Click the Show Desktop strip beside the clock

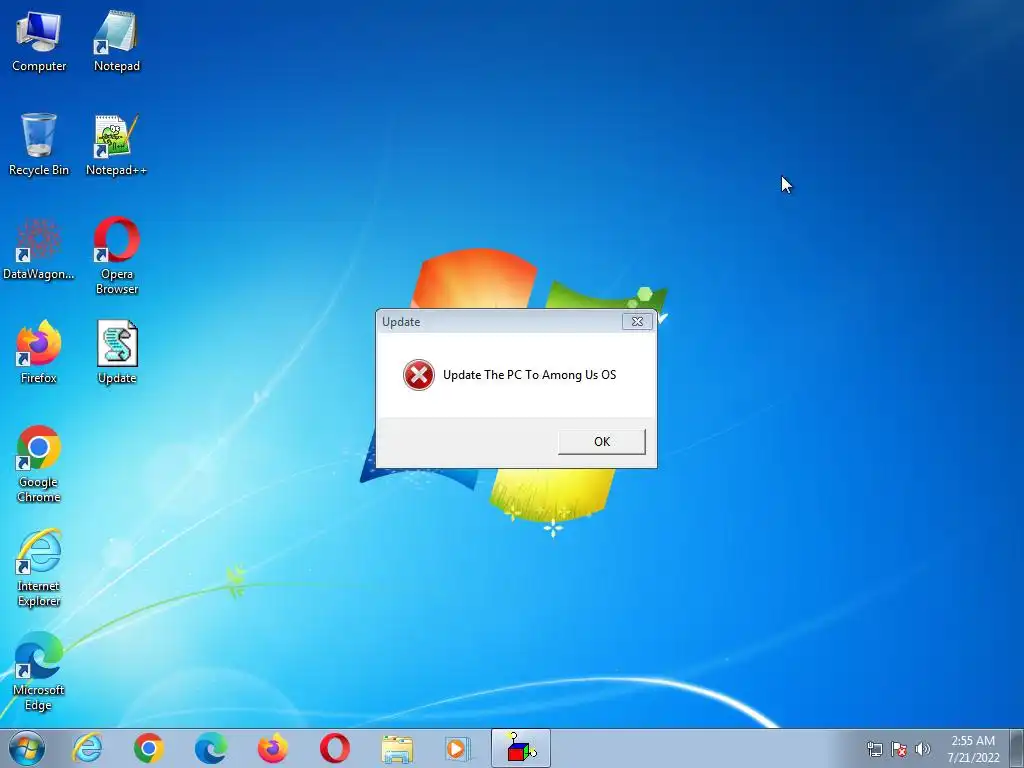coord(1017,748)
